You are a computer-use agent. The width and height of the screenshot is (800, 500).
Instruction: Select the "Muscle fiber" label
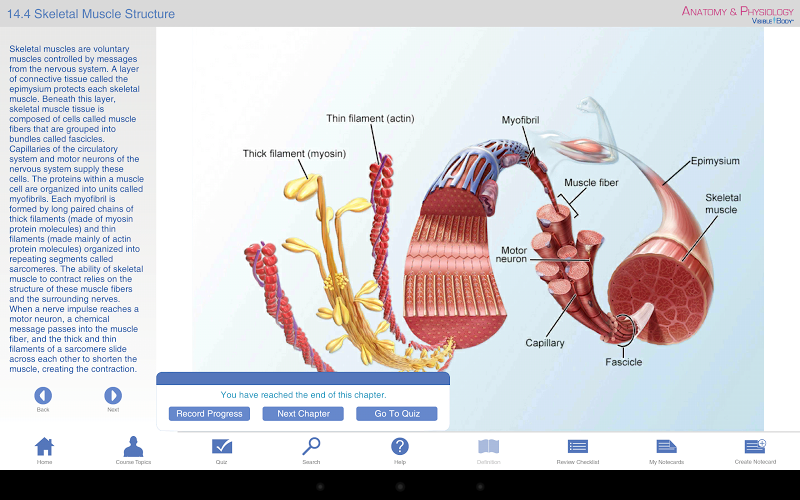[x=591, y=183]
